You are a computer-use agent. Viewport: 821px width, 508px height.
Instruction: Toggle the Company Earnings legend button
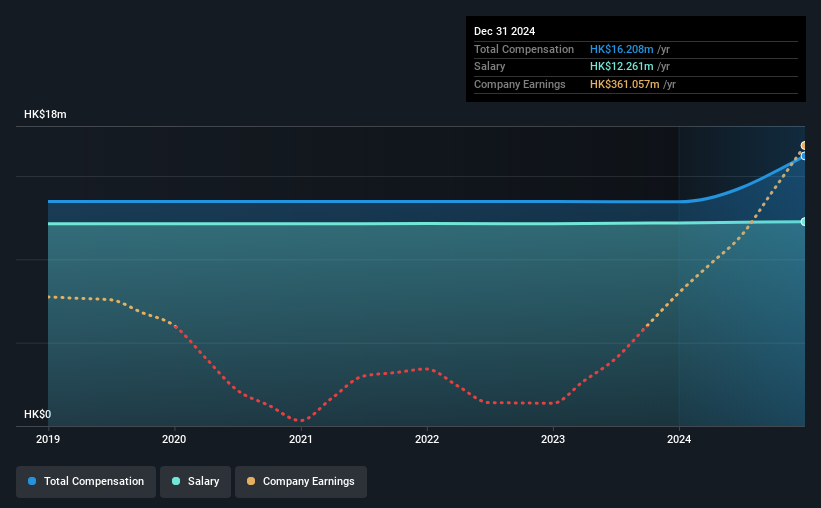(301, 481)
